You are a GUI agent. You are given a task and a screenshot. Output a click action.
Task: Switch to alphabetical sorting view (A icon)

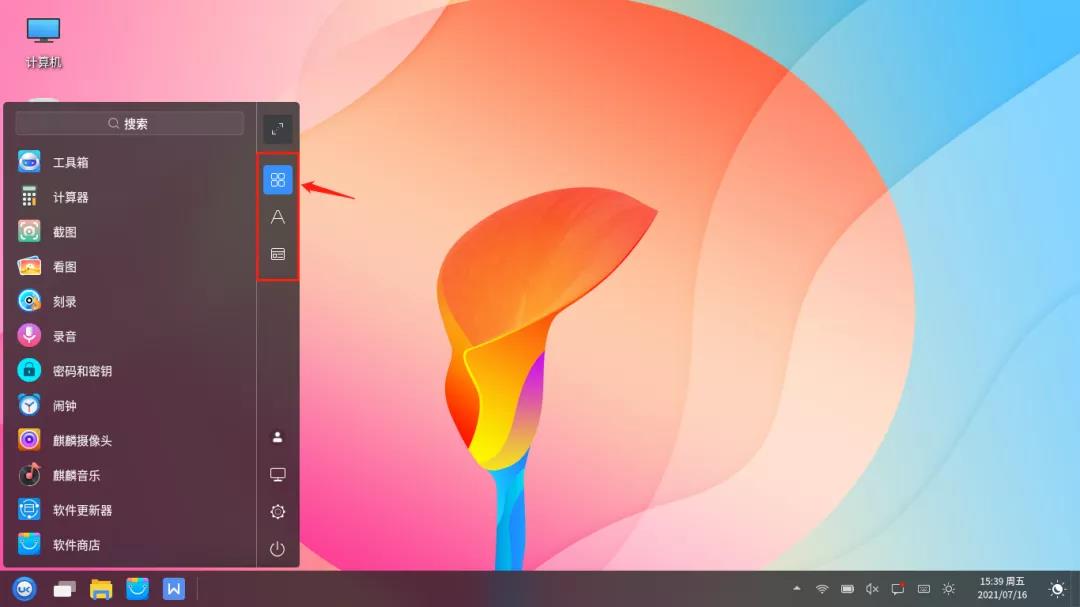tap(278, 217)
